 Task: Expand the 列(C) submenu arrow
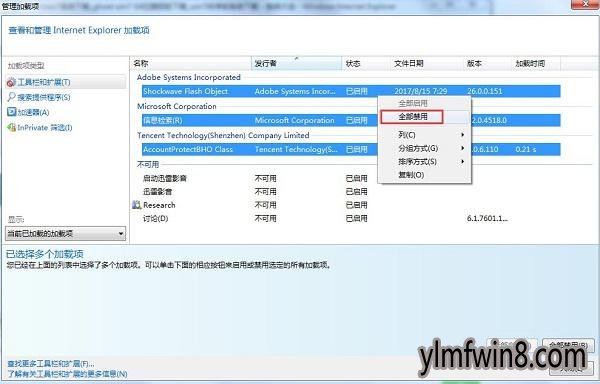pos(463,135)
